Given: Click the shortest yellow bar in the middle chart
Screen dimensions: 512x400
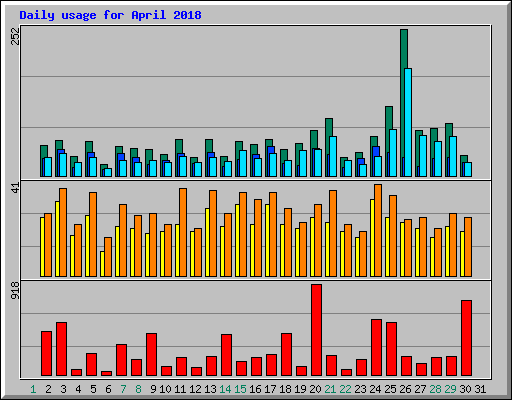Looking at the screenshot, I should (102, 264).
